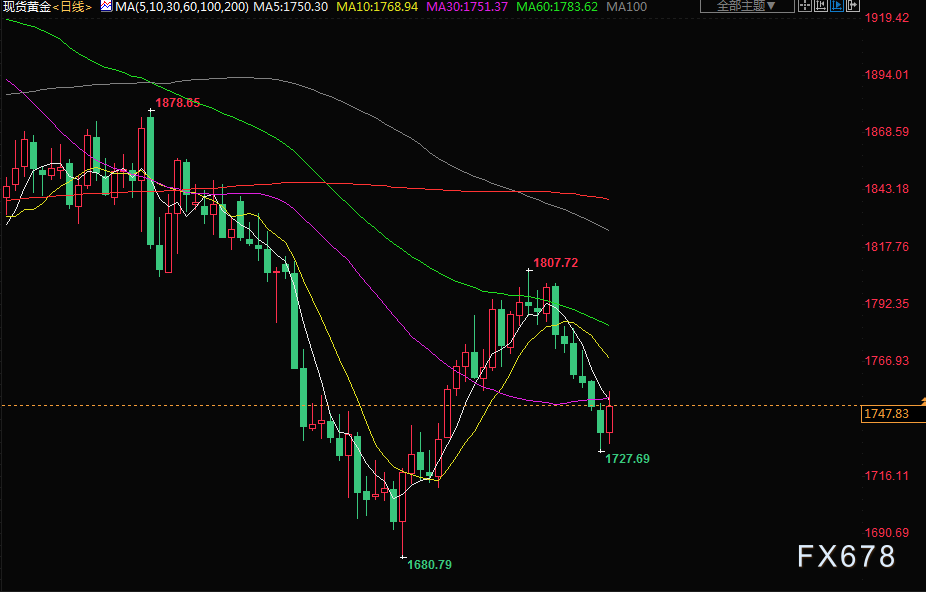The image size is (926, 592).
Task: Click the fit-chart-width icon
Action: point(821,6)
